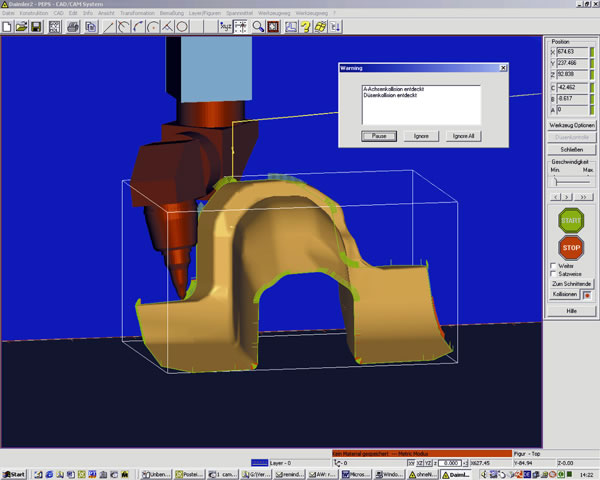Enable the Weiter checkbox
Screen dimensions: 600x480
(x=555, y=266)
